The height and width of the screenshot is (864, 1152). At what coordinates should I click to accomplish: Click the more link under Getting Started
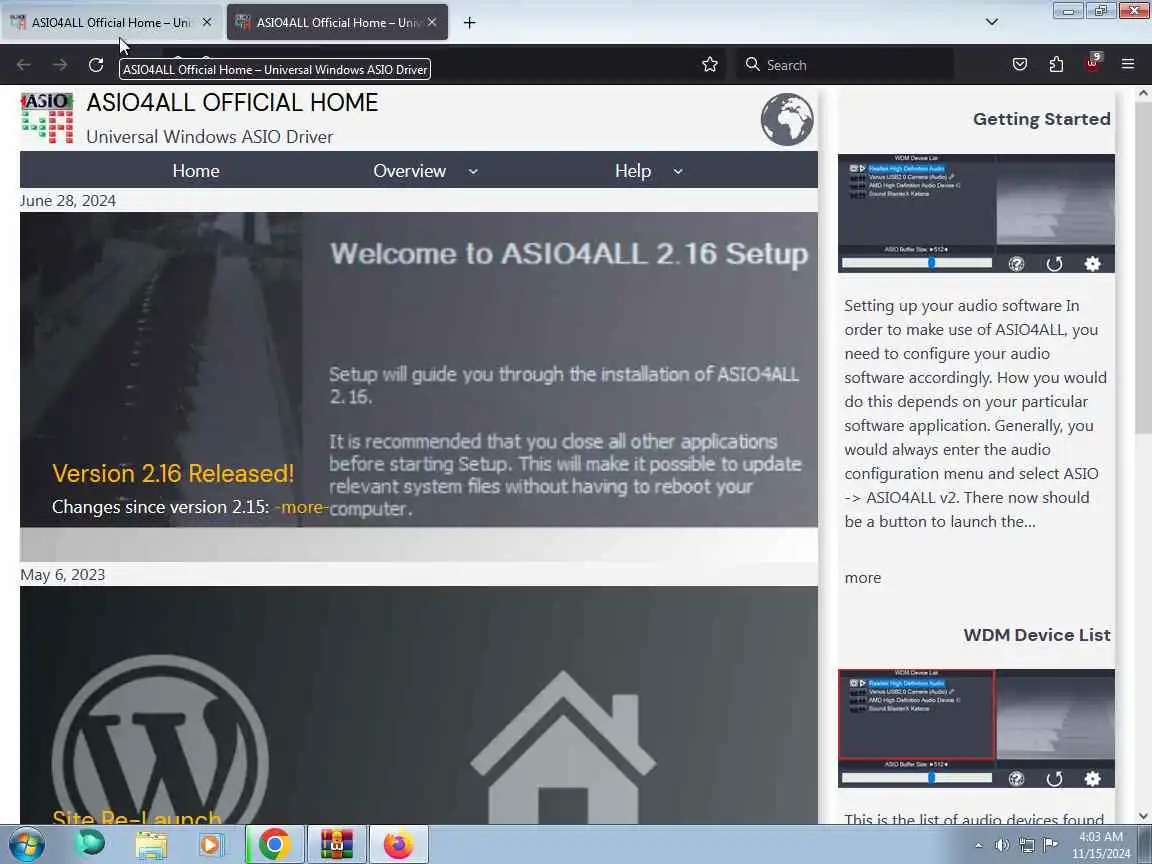[x=863, y=577]
